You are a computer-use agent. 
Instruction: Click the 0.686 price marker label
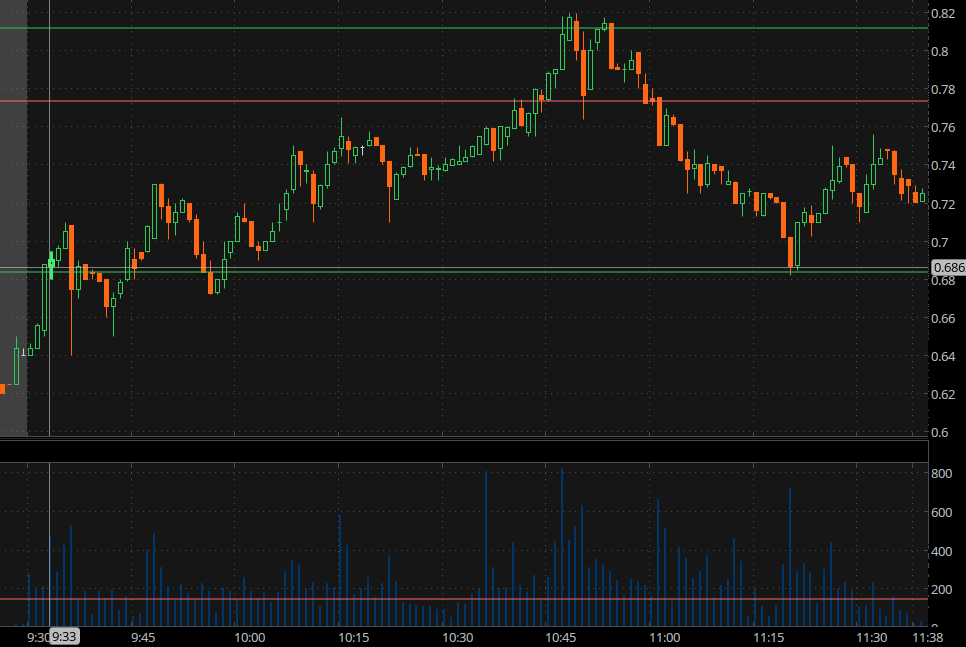pyautogui.click(x=949, y=267)
